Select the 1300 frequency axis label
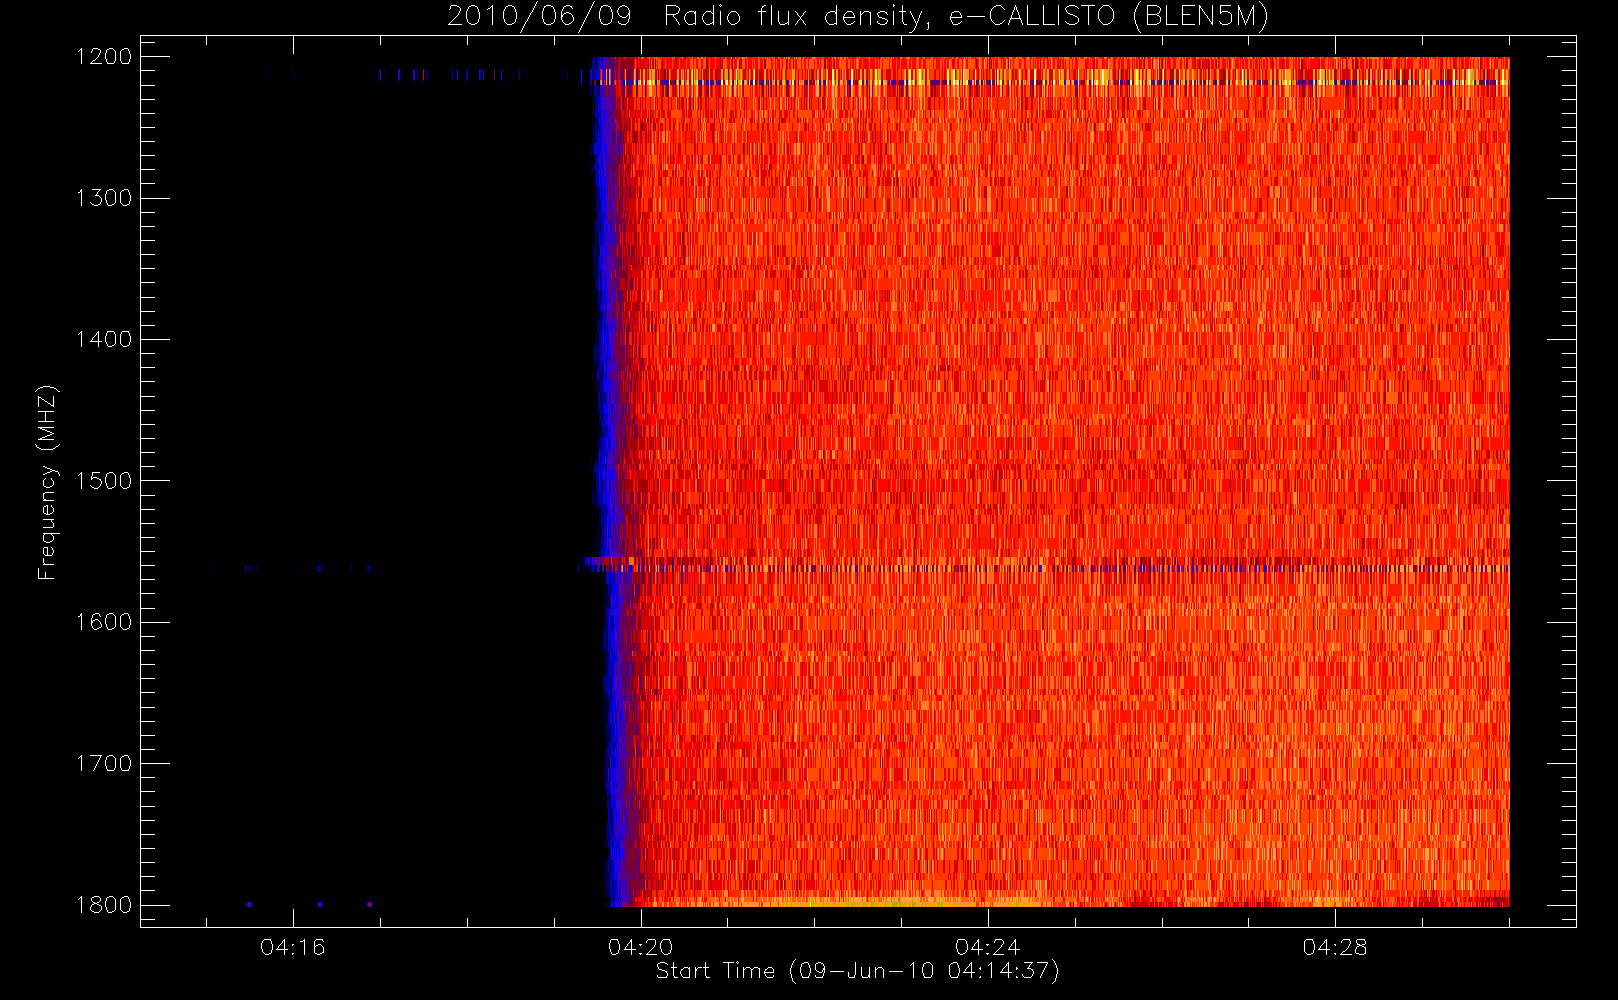Image resolution: width=1618 pixels, height=1000 pixels. point(104,198)
